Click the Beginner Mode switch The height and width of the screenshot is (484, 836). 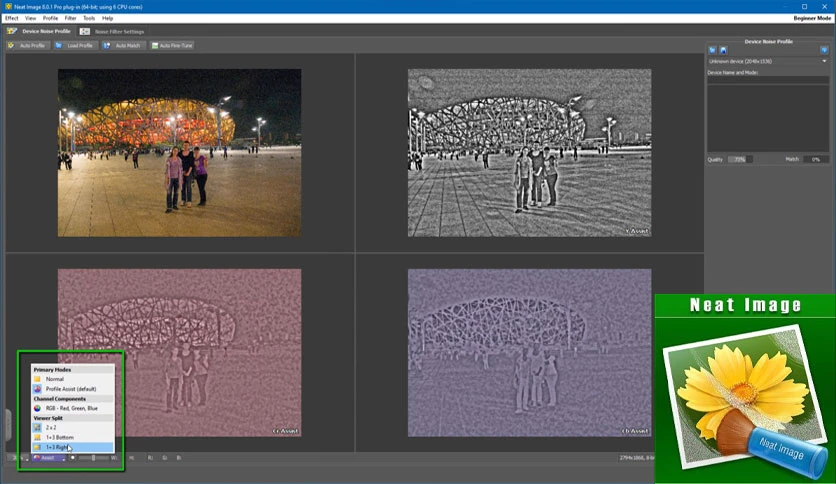(812, 18)
